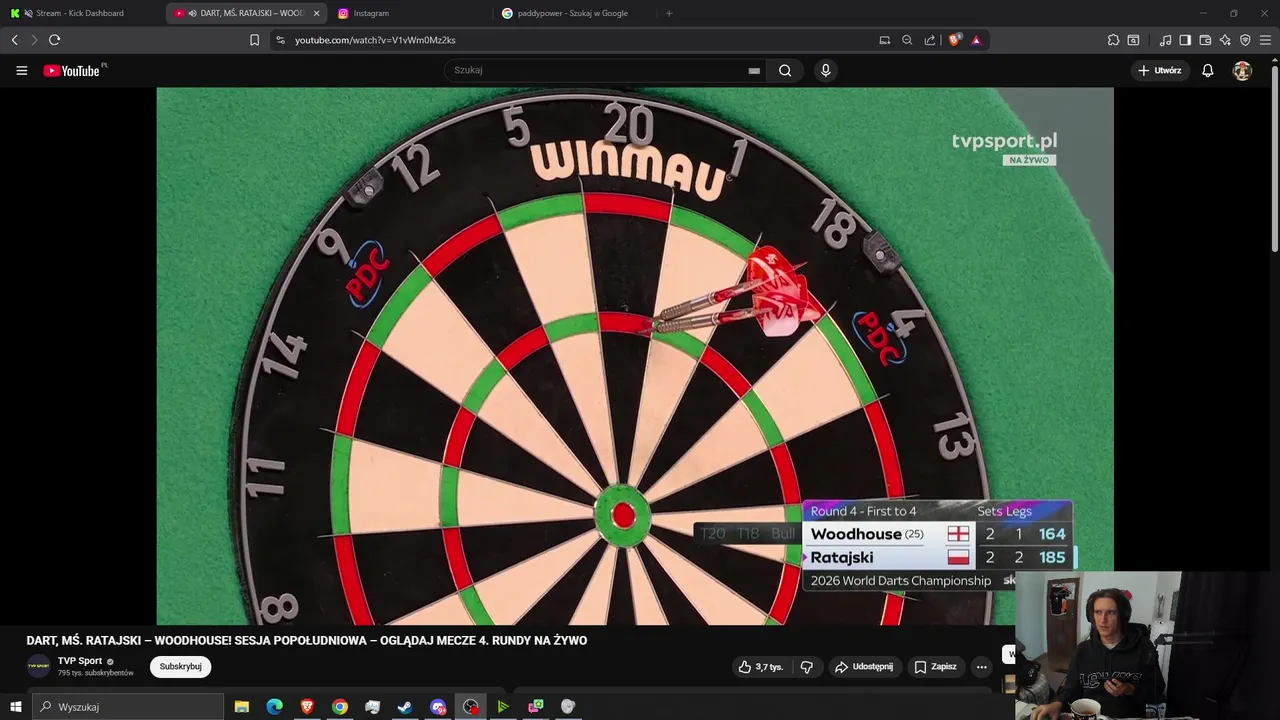Open YouTube notifications bell
The image size is (1280, 720).
1208,71
